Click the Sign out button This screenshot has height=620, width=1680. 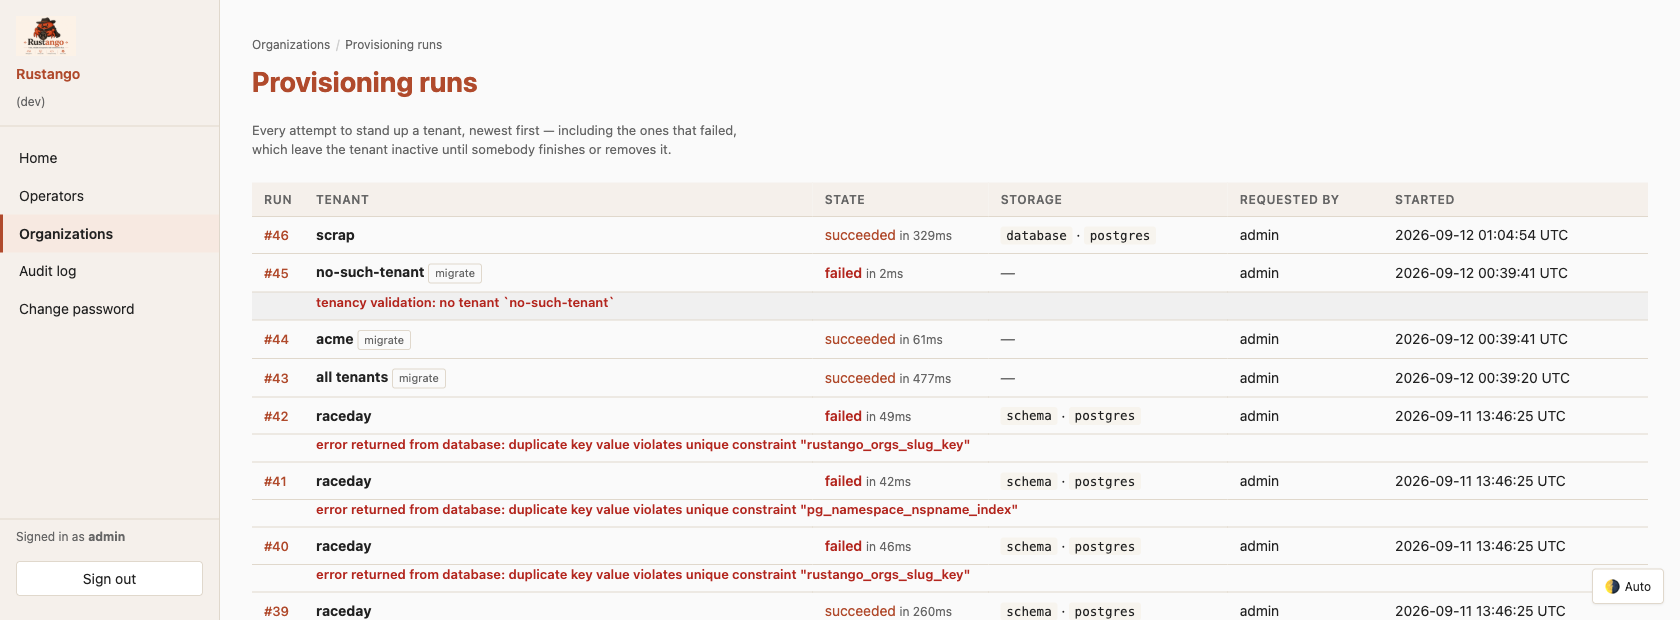coord(109,579)
